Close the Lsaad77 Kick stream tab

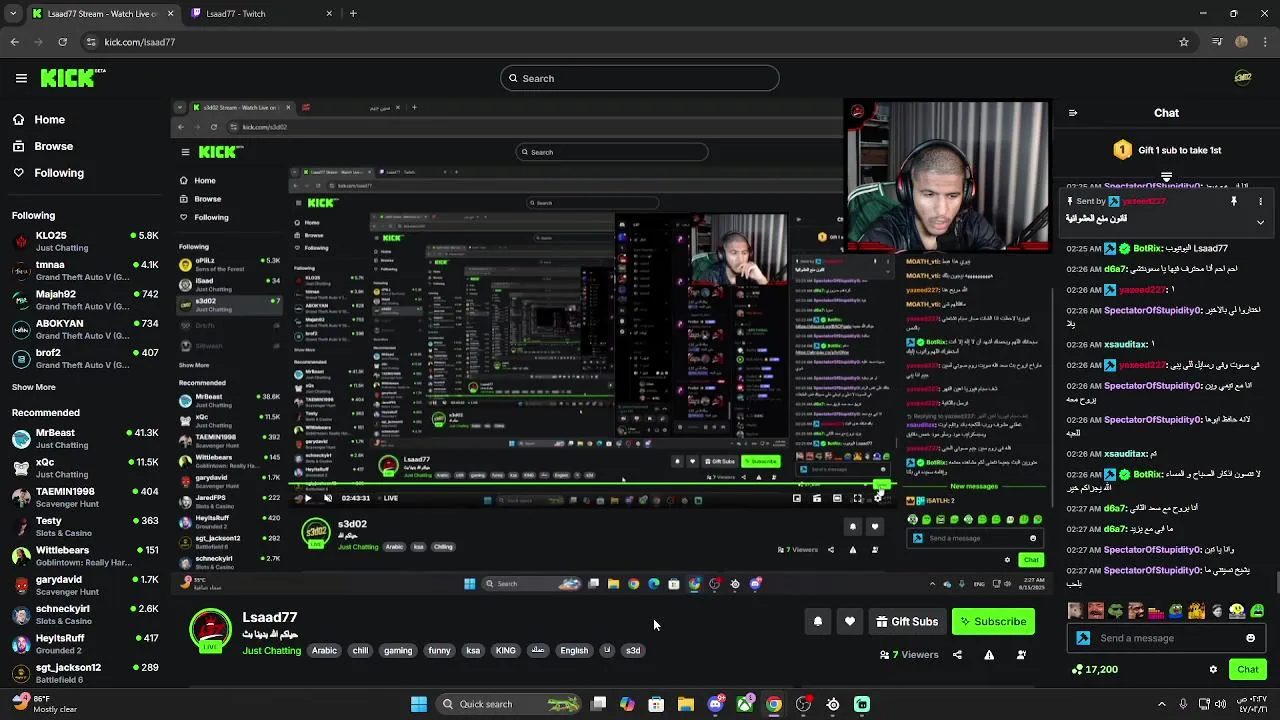pos(170,13)
